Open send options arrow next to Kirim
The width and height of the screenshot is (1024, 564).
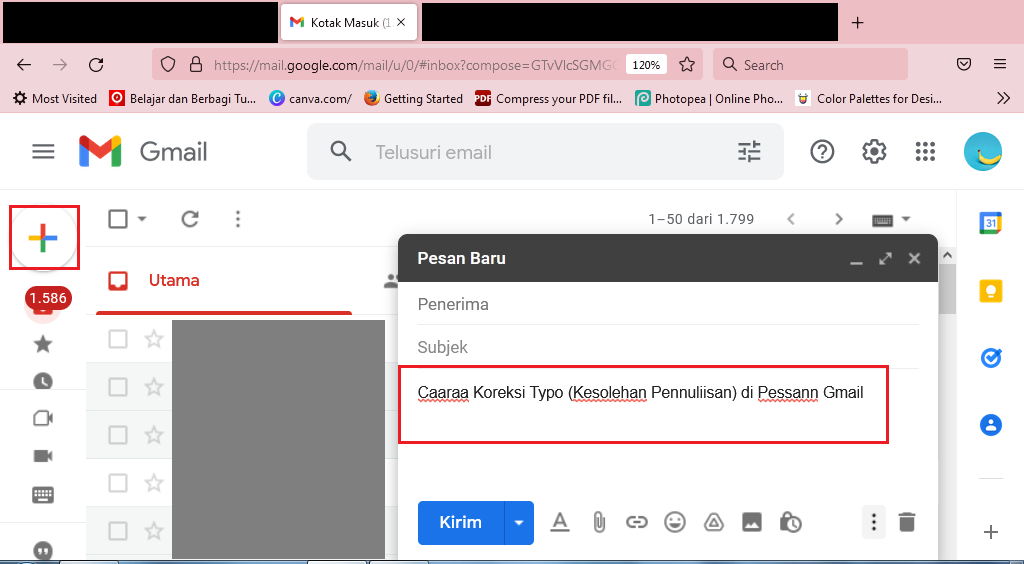tap(519, 522)
